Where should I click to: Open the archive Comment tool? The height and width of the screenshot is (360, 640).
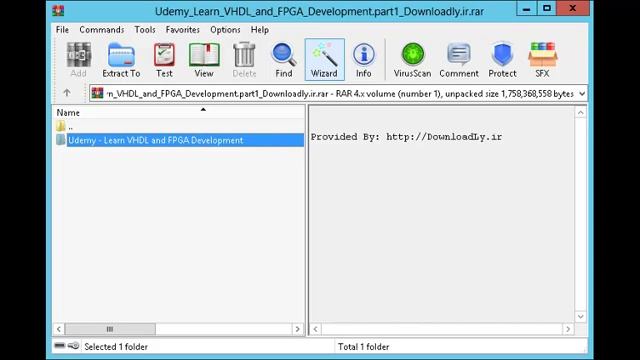(459, 60)
